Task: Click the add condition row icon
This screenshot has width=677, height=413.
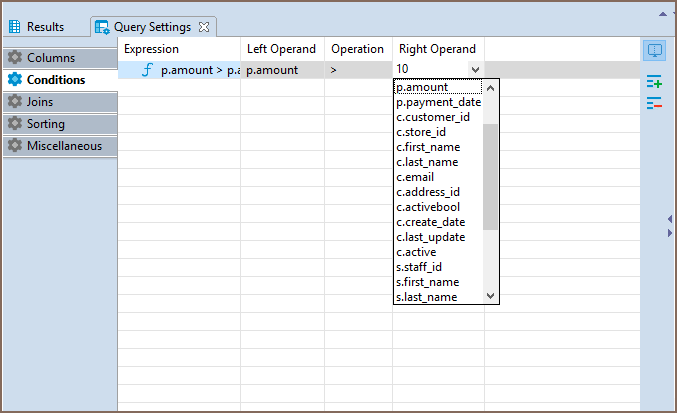Action: (x=655, y=83)
